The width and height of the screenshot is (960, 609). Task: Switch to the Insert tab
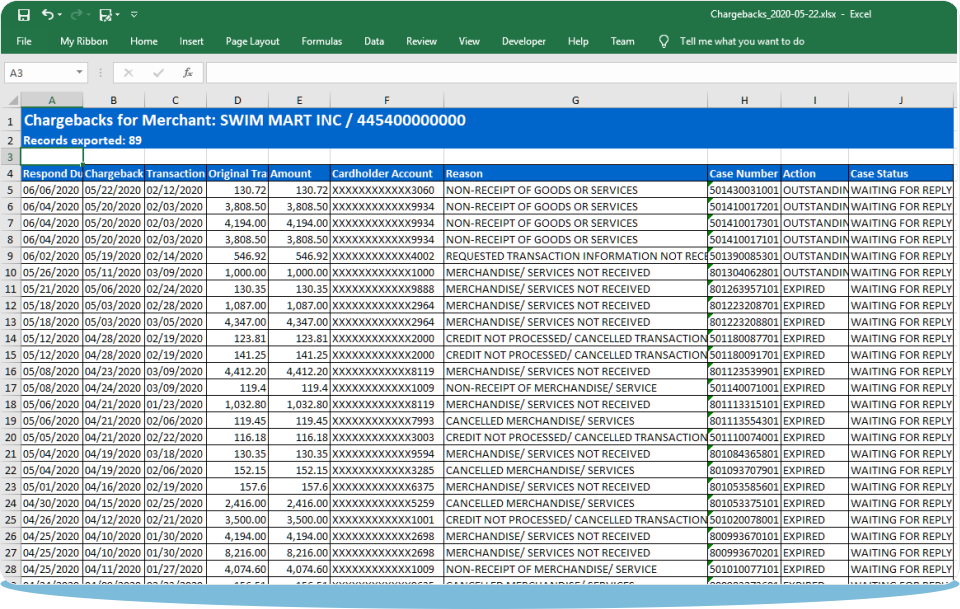point(191,42)
